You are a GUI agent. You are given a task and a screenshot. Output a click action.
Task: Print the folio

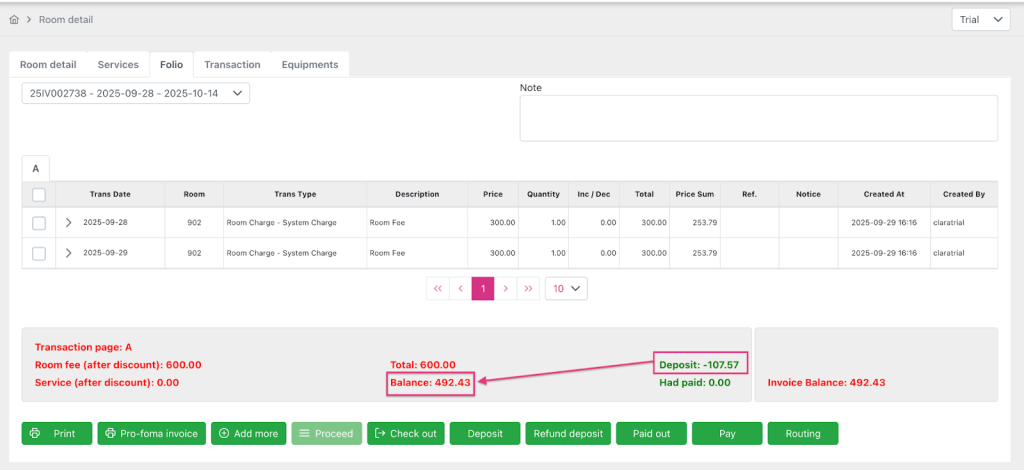56,433
